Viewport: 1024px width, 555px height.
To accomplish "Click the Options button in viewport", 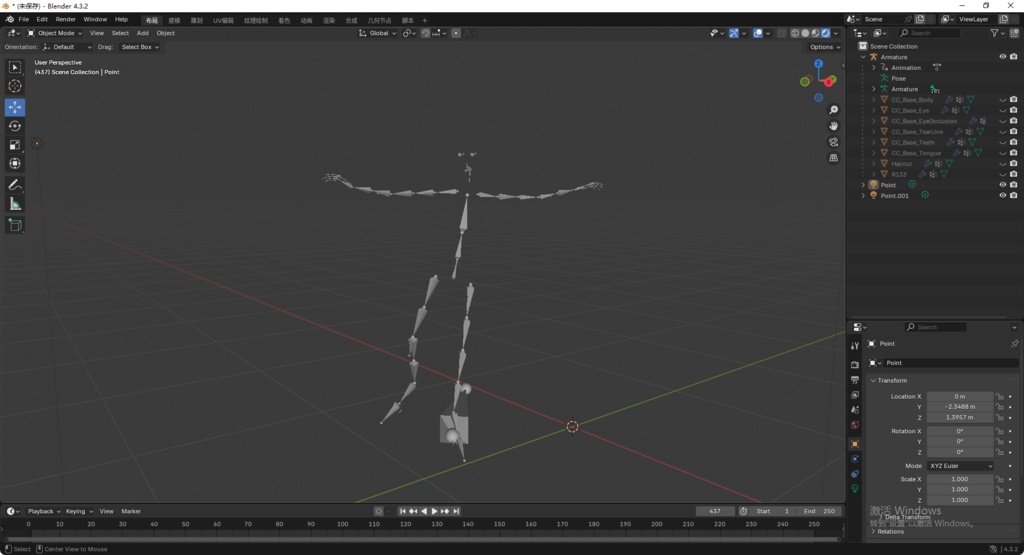I will coord(822,47).
